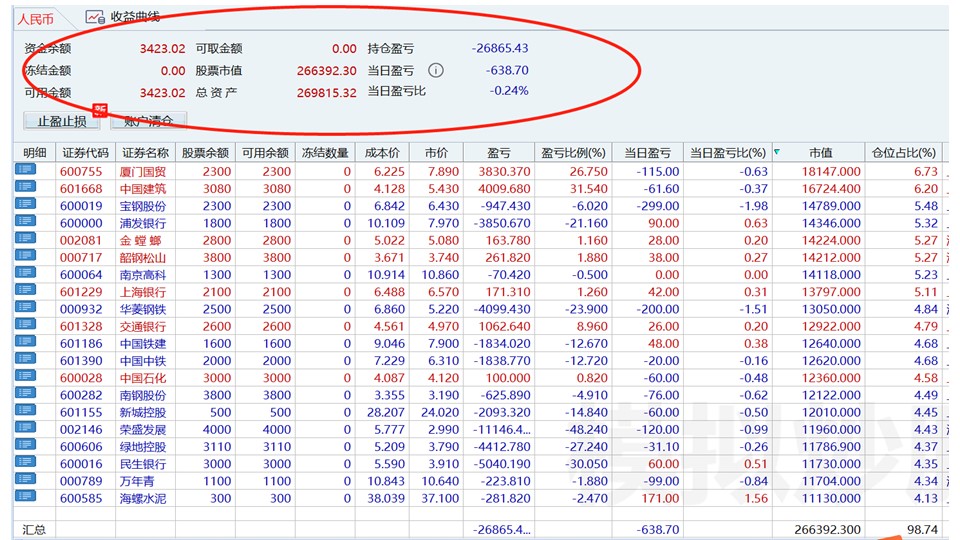This screenshot has height=540, width=960.
Task: Open details icon for 厦门国贸 row
Action: [x=25, y=170]
